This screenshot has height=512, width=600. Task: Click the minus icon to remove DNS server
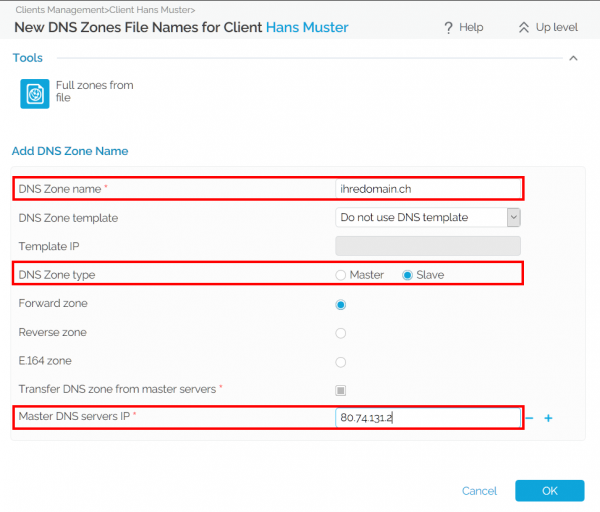530,418
